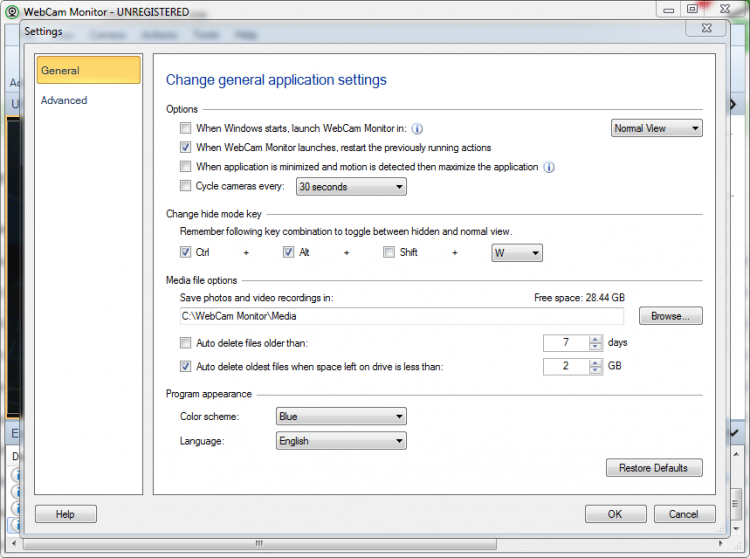Viewport: 750px width, 558px height.
Task: Open the Normal View dropdown
Action: click(656, 128)
